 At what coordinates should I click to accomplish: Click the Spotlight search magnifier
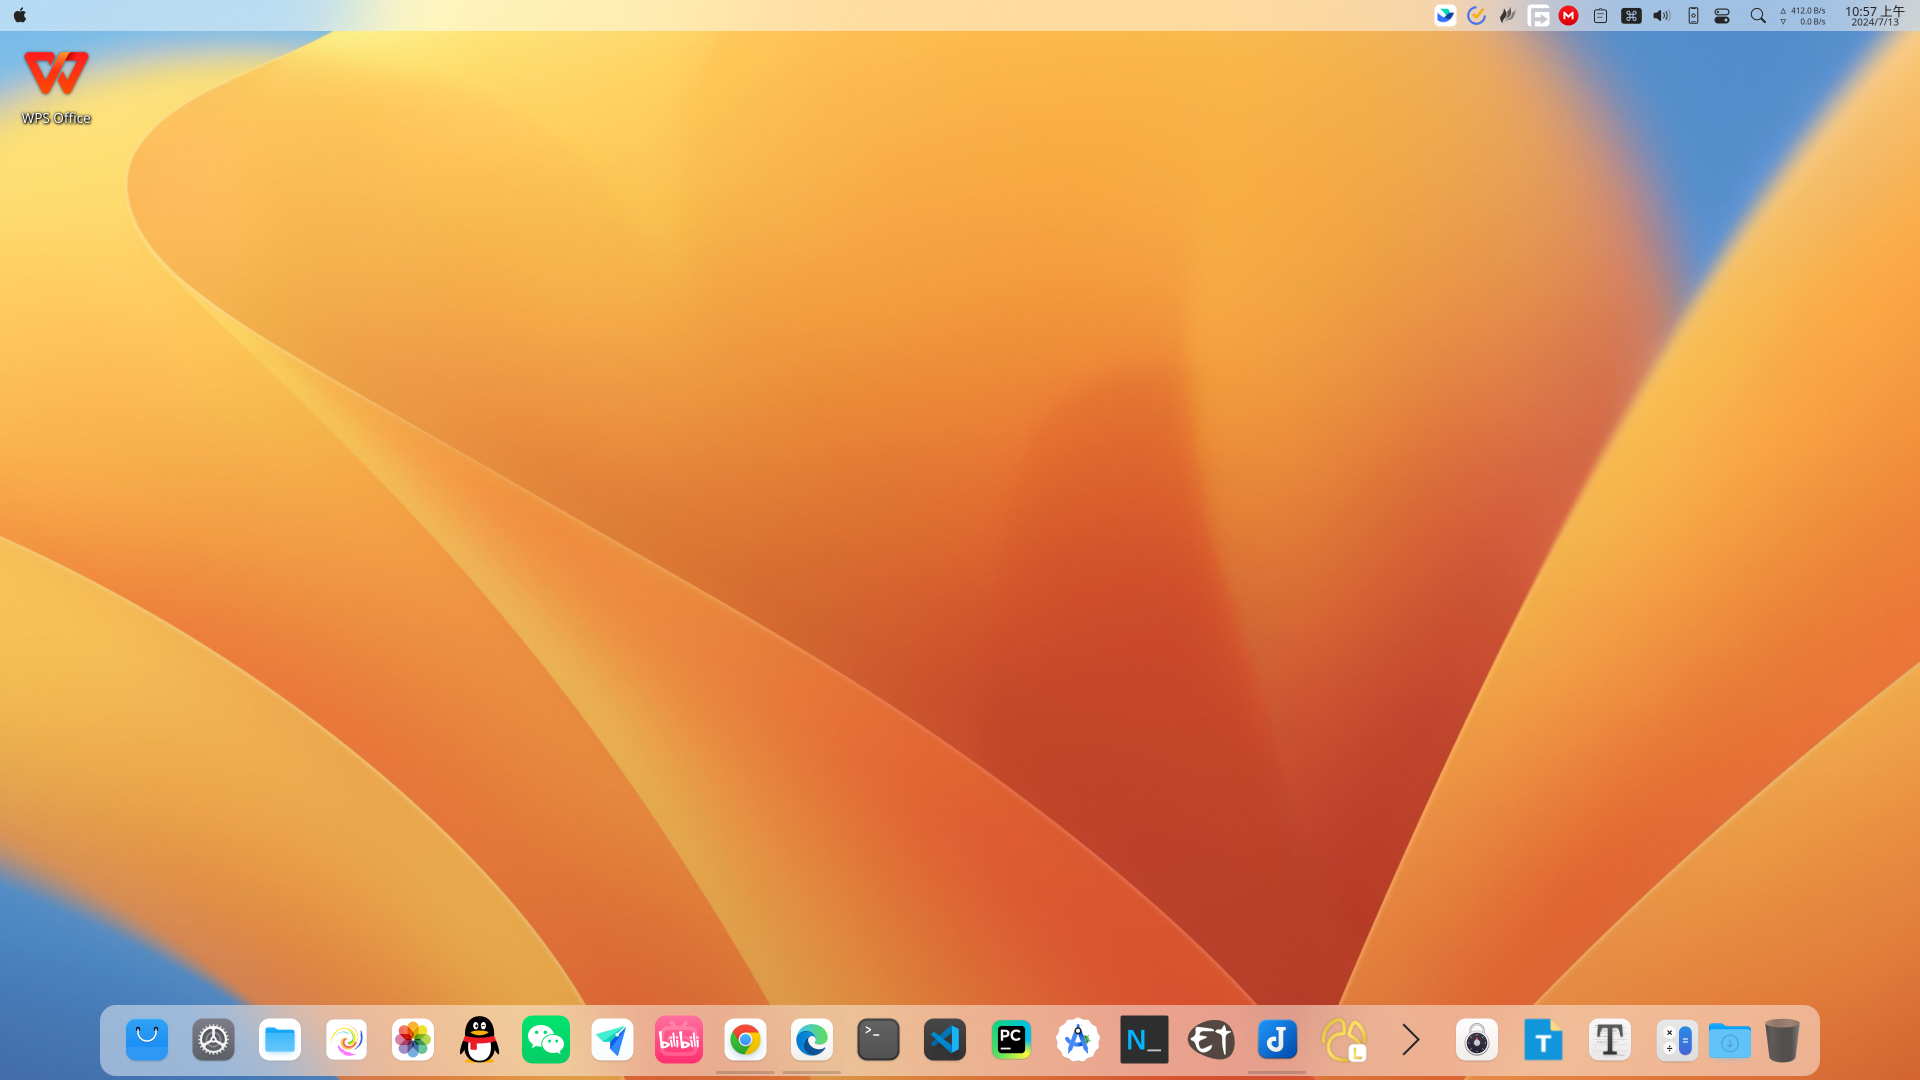click(x=1757, y=16)
